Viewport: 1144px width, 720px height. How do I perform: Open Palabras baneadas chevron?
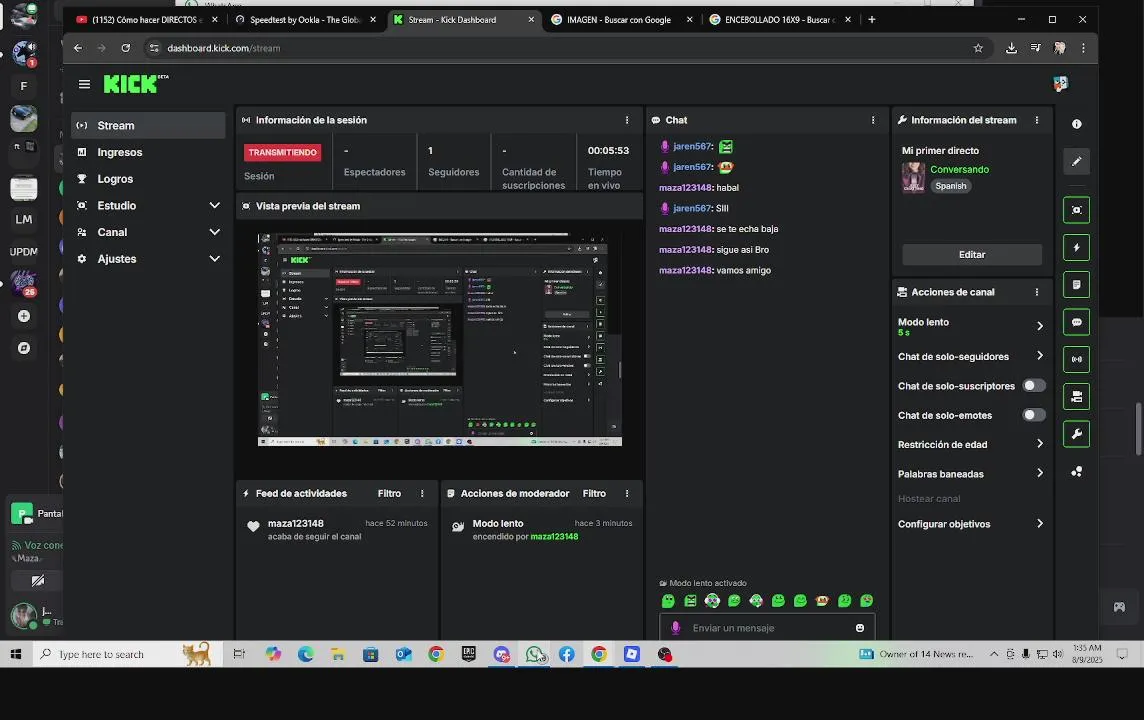coord(1040,473)
